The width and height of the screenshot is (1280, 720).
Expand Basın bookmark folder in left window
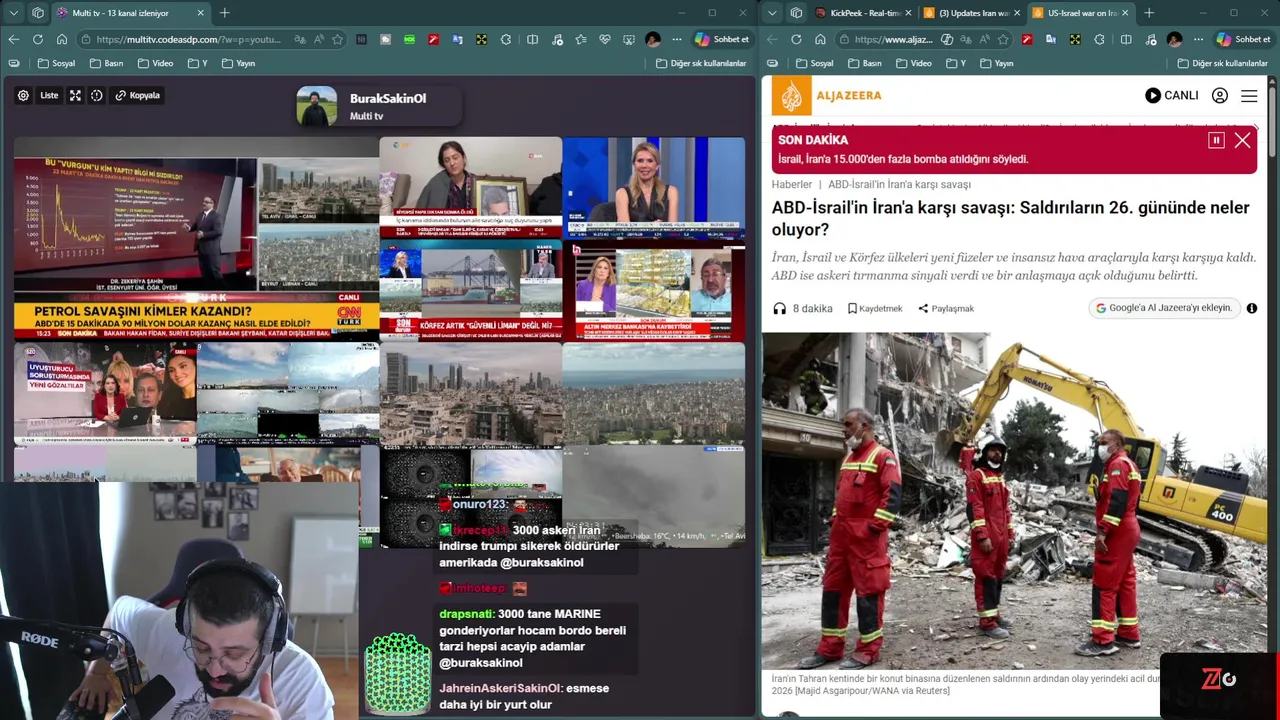pyautogui.click(x=106, y=63)
